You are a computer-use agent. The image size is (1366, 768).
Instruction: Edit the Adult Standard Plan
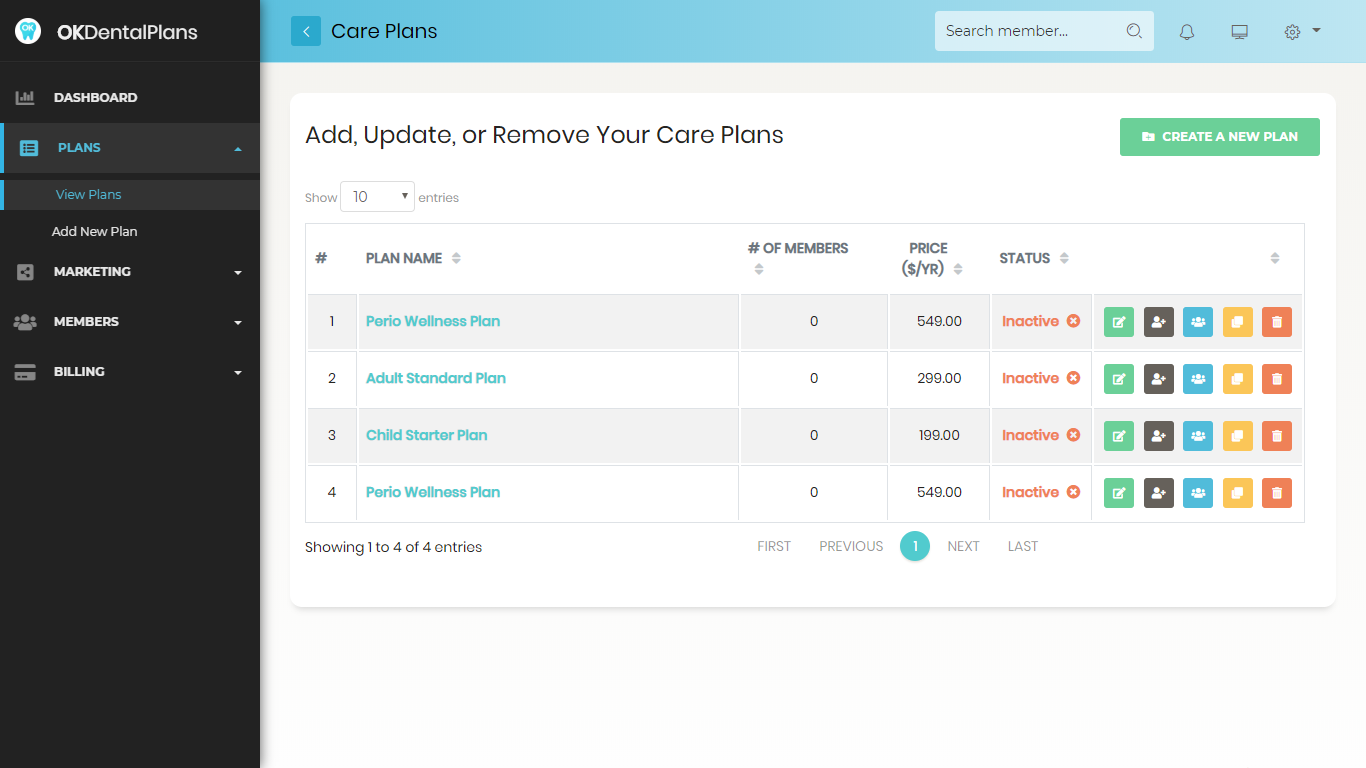(1119, 379)
